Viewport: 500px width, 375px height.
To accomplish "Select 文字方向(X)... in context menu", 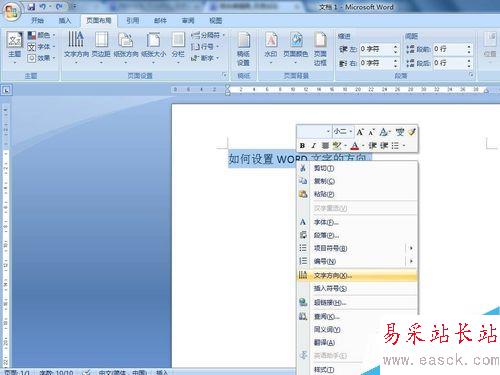I will [357, 275].
